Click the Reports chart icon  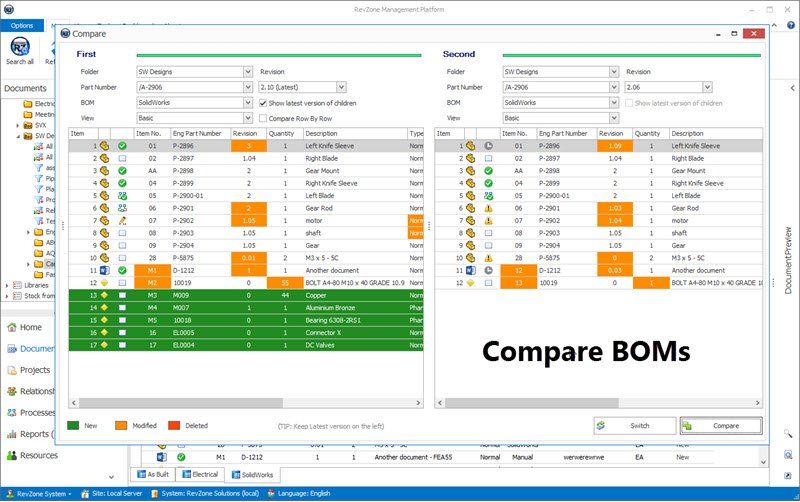[12, 434]
